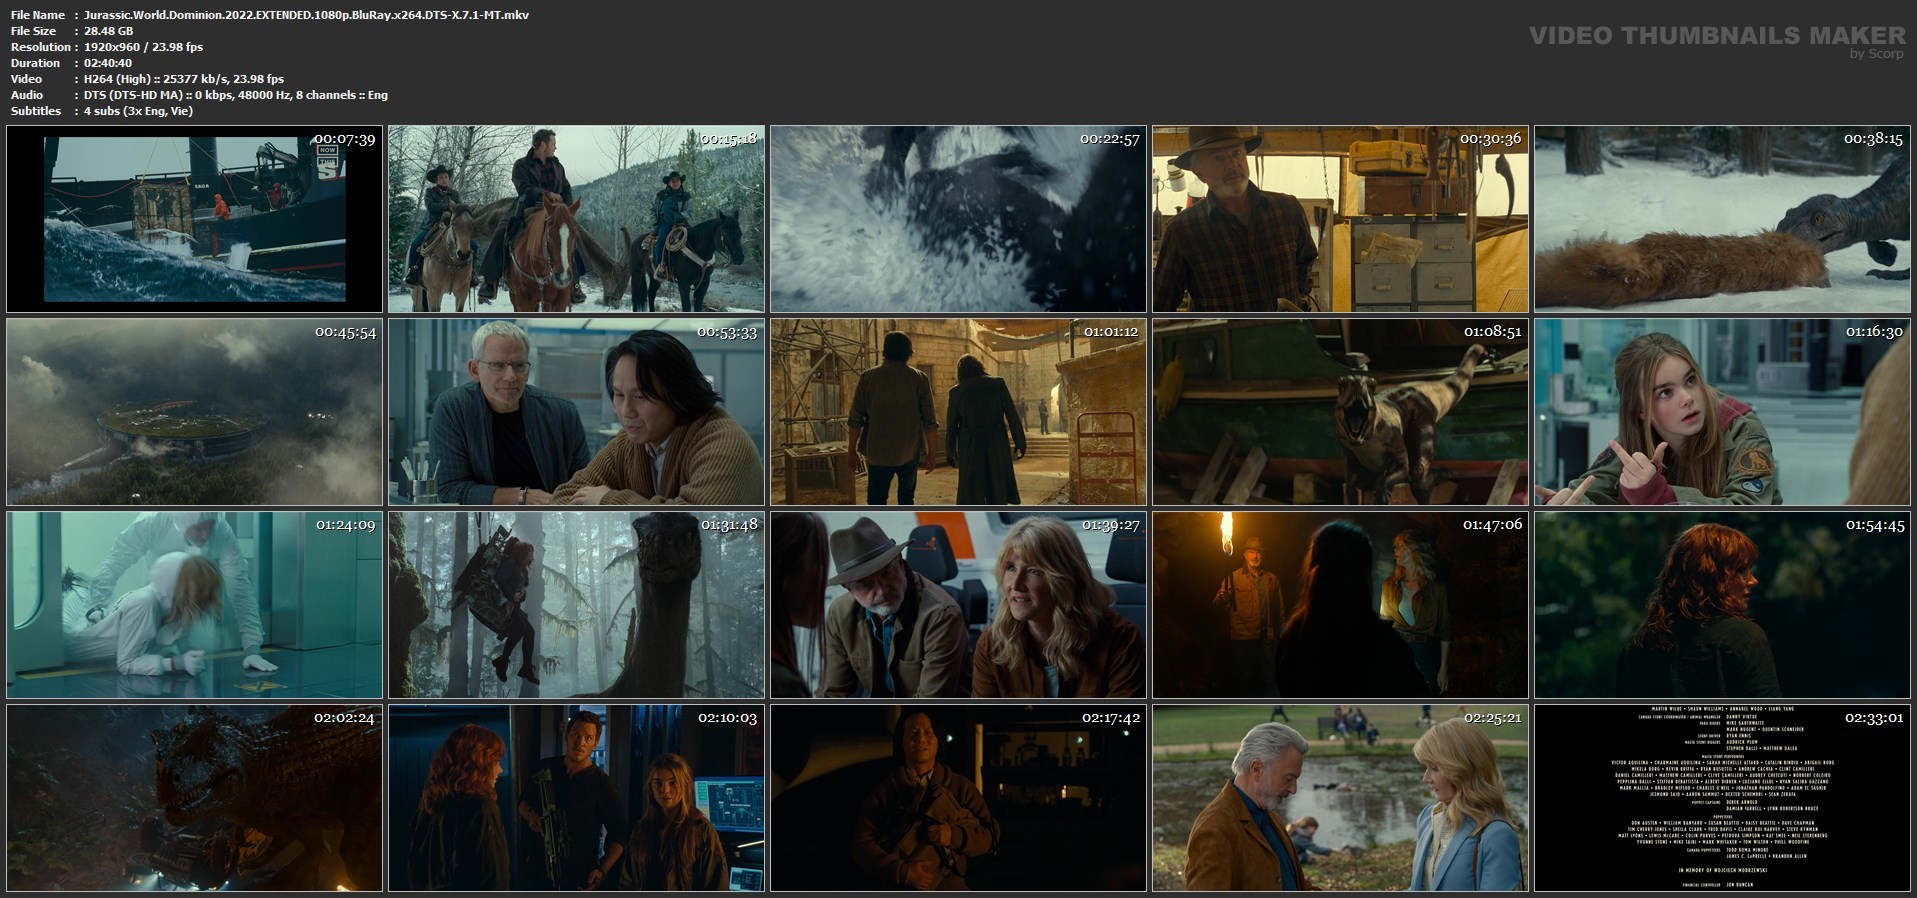Viewport: 1917px width, 898px height.
Task: Select the credits thumbnail at 02:33:01
Action: pyautogui.click(x=1723, y=798)
